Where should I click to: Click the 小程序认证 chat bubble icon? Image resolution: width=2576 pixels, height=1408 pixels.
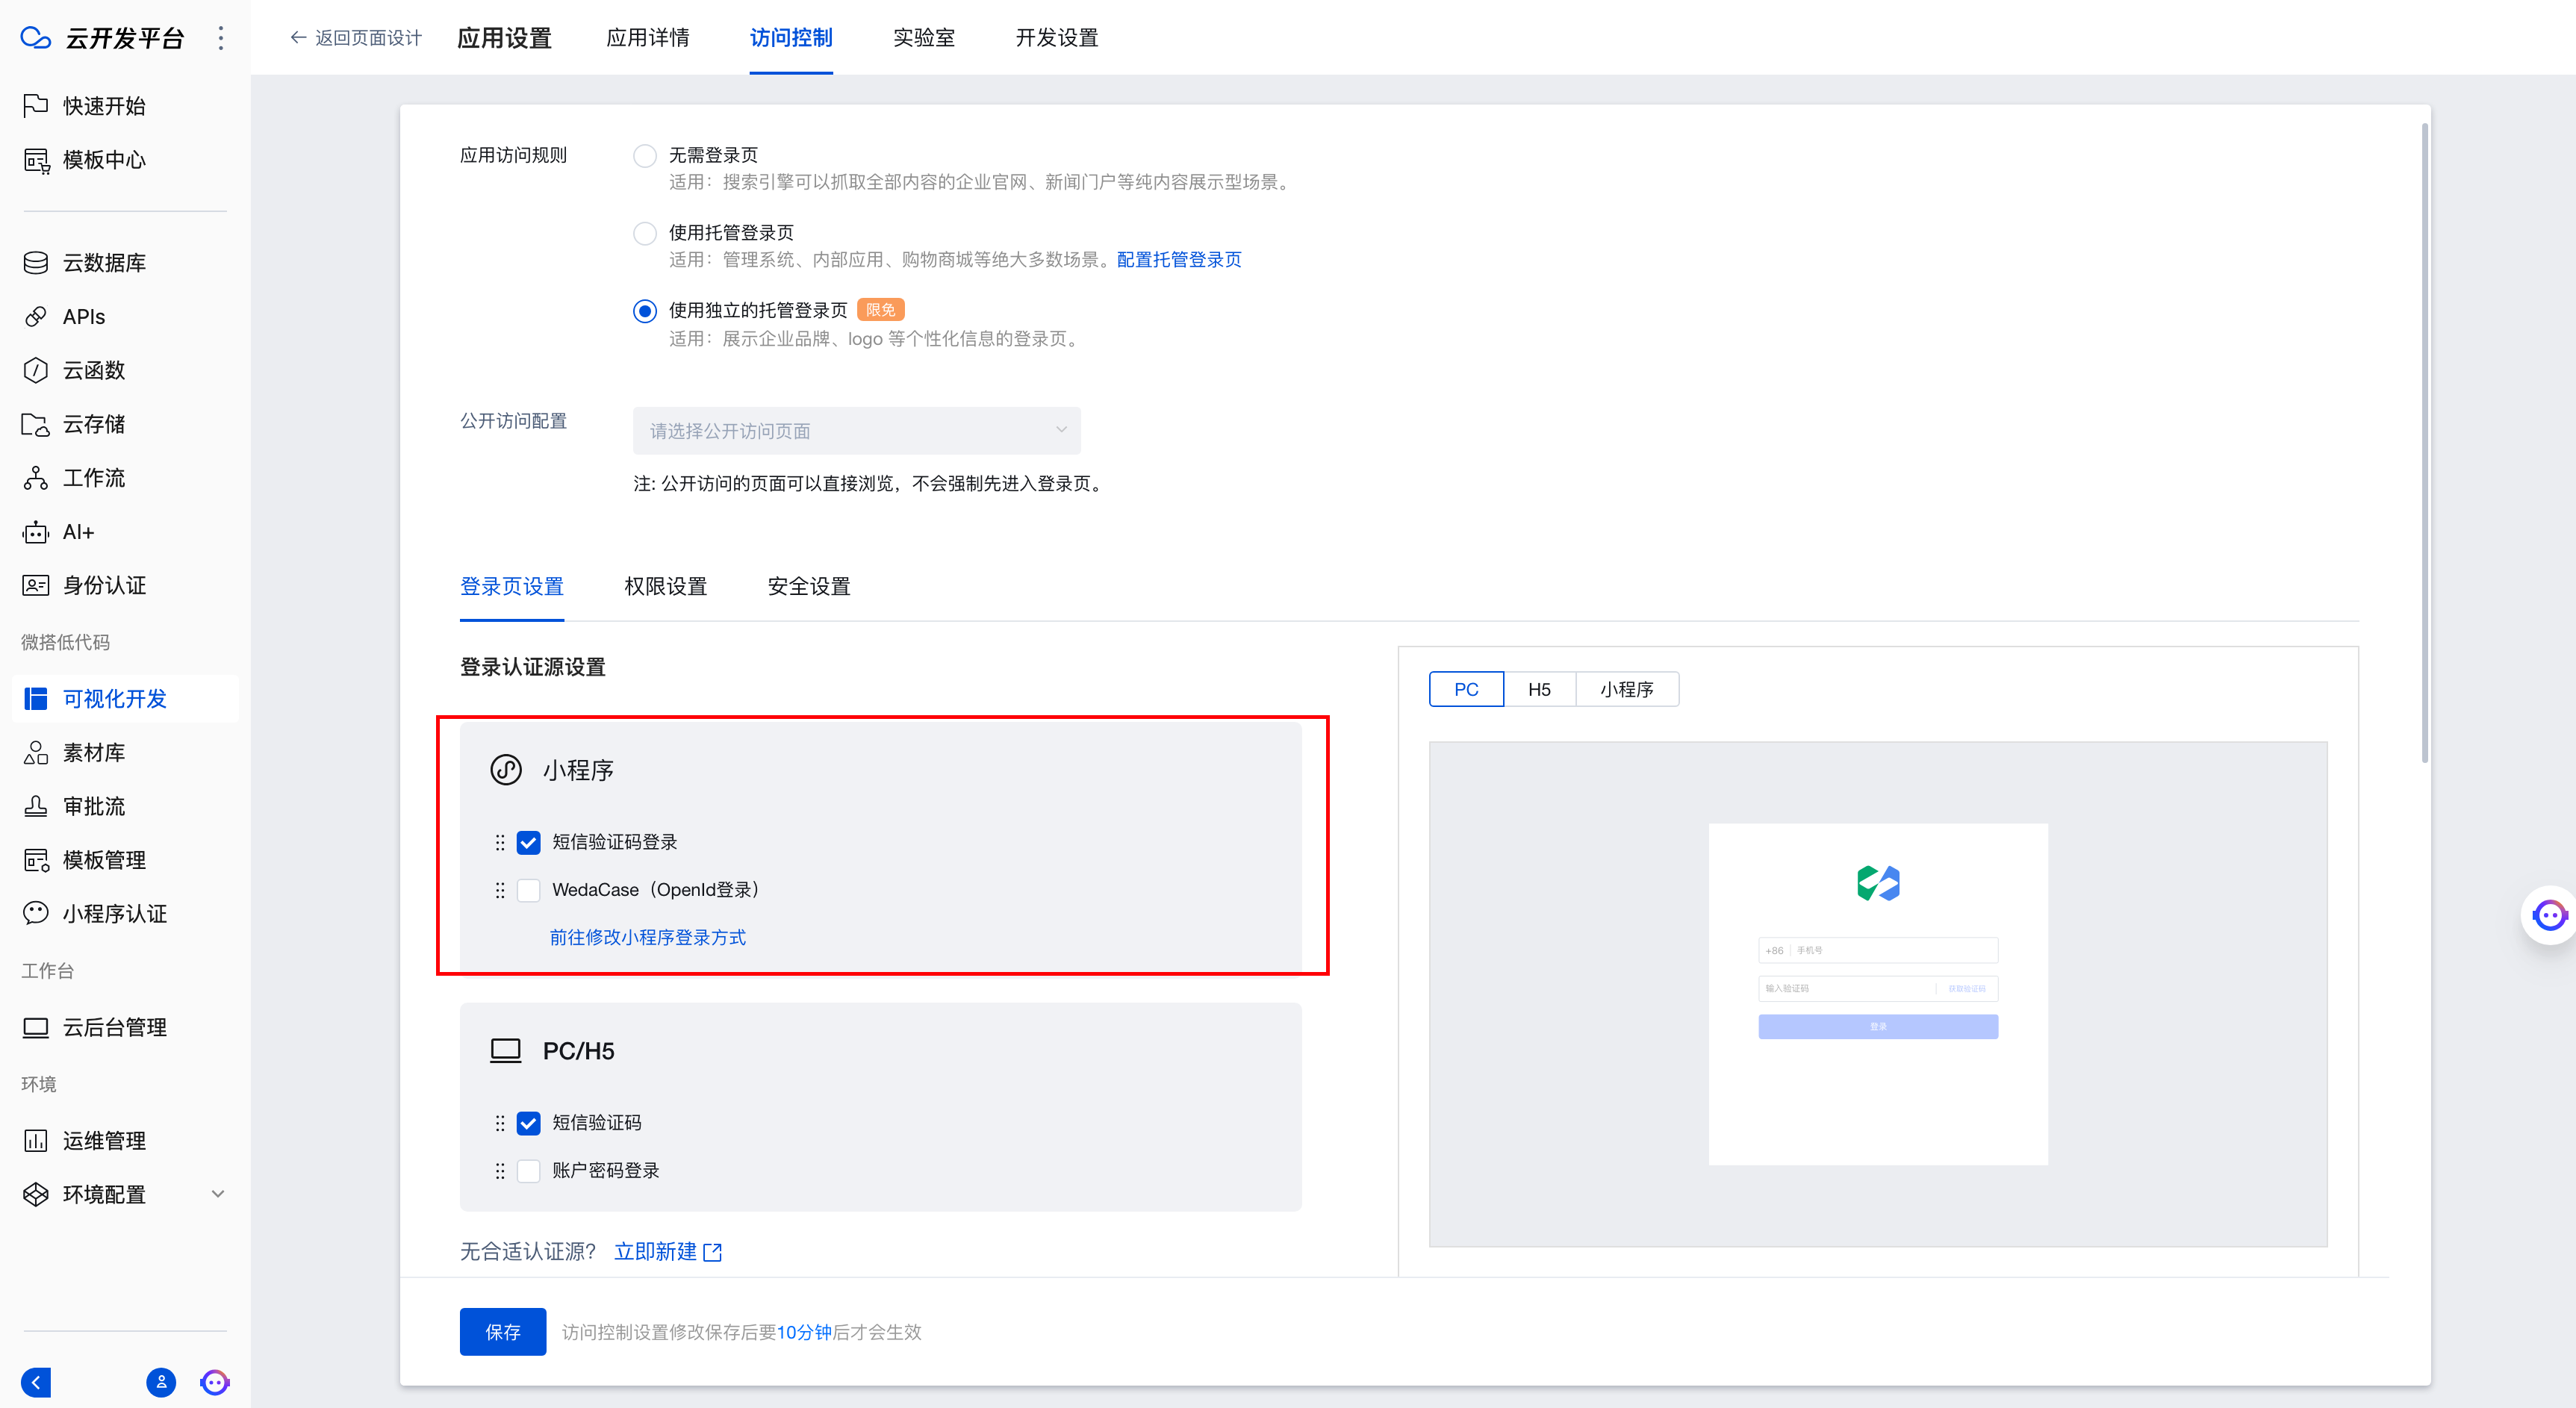tap(36, 913)
